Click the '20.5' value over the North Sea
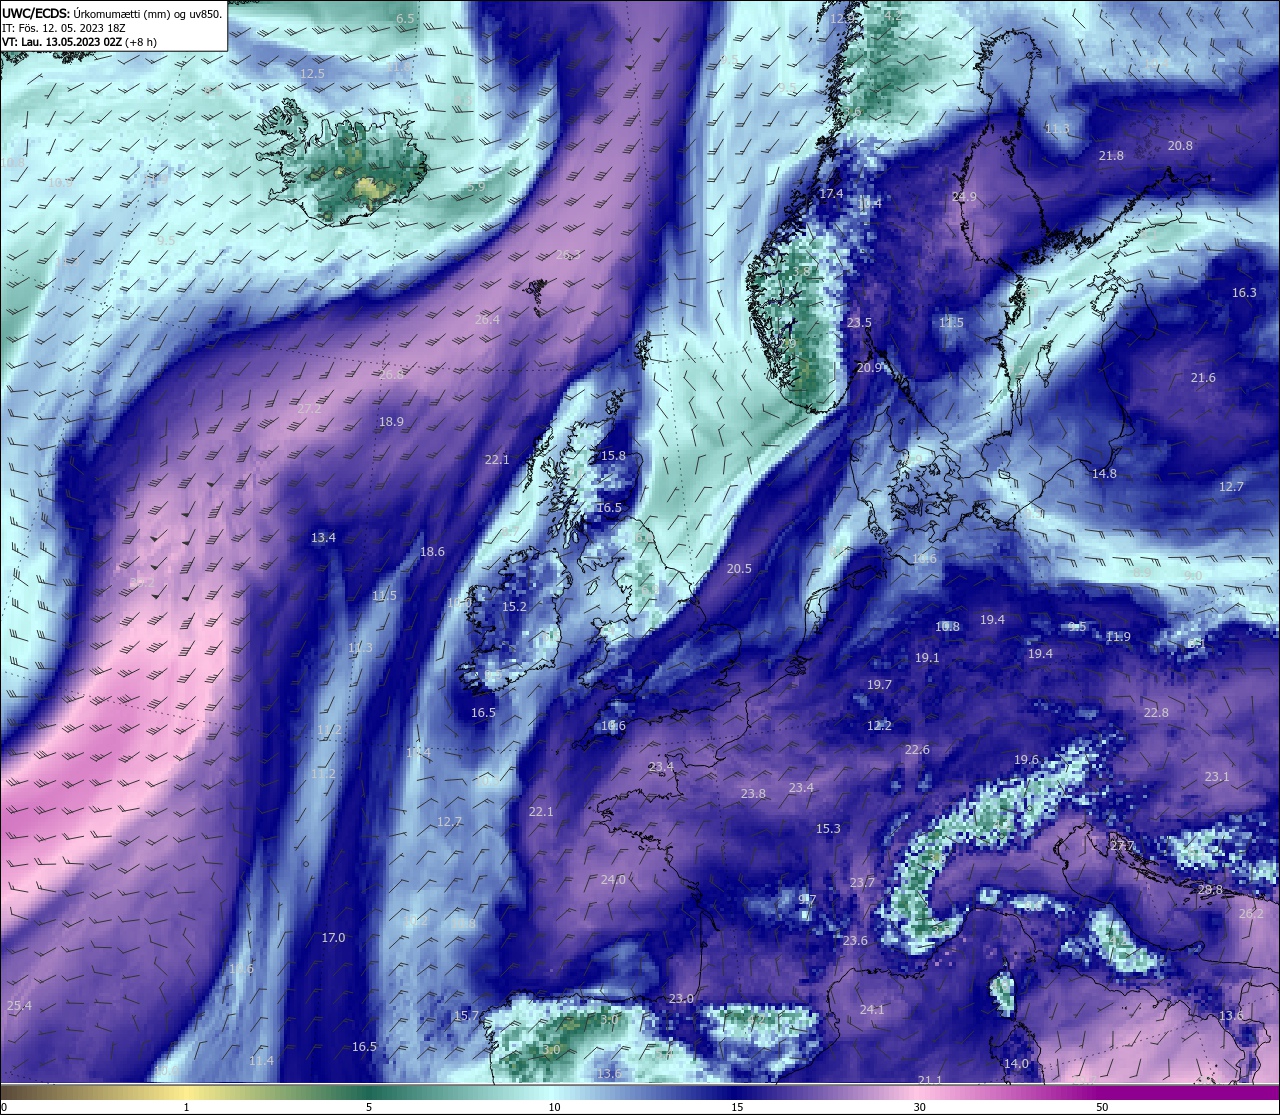Viewport: 1280px width, 1115px height. 739,569
